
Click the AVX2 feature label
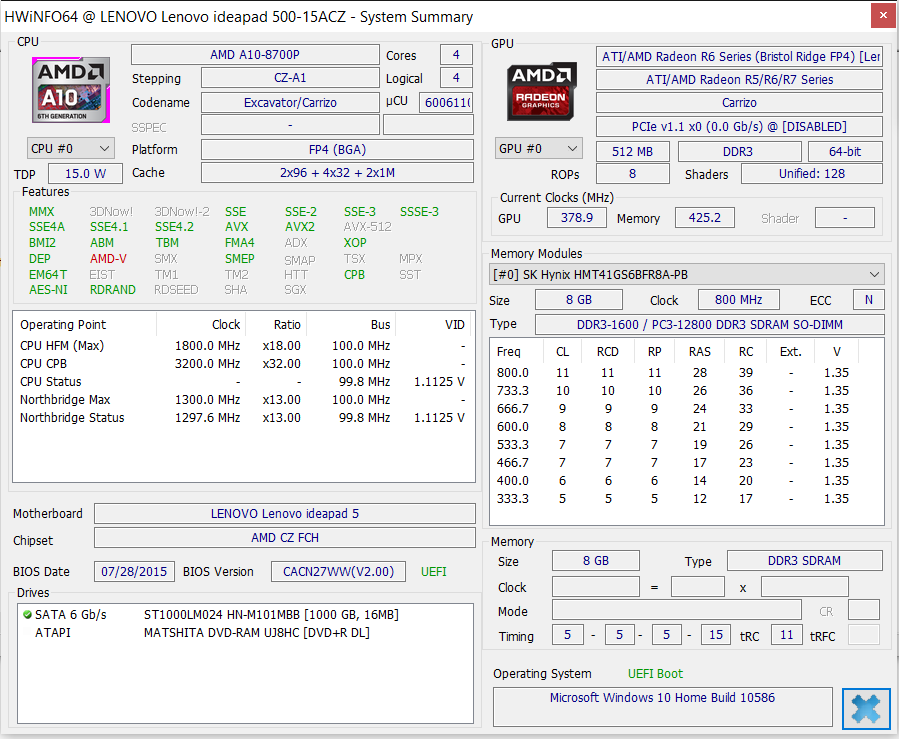point(300,226)
